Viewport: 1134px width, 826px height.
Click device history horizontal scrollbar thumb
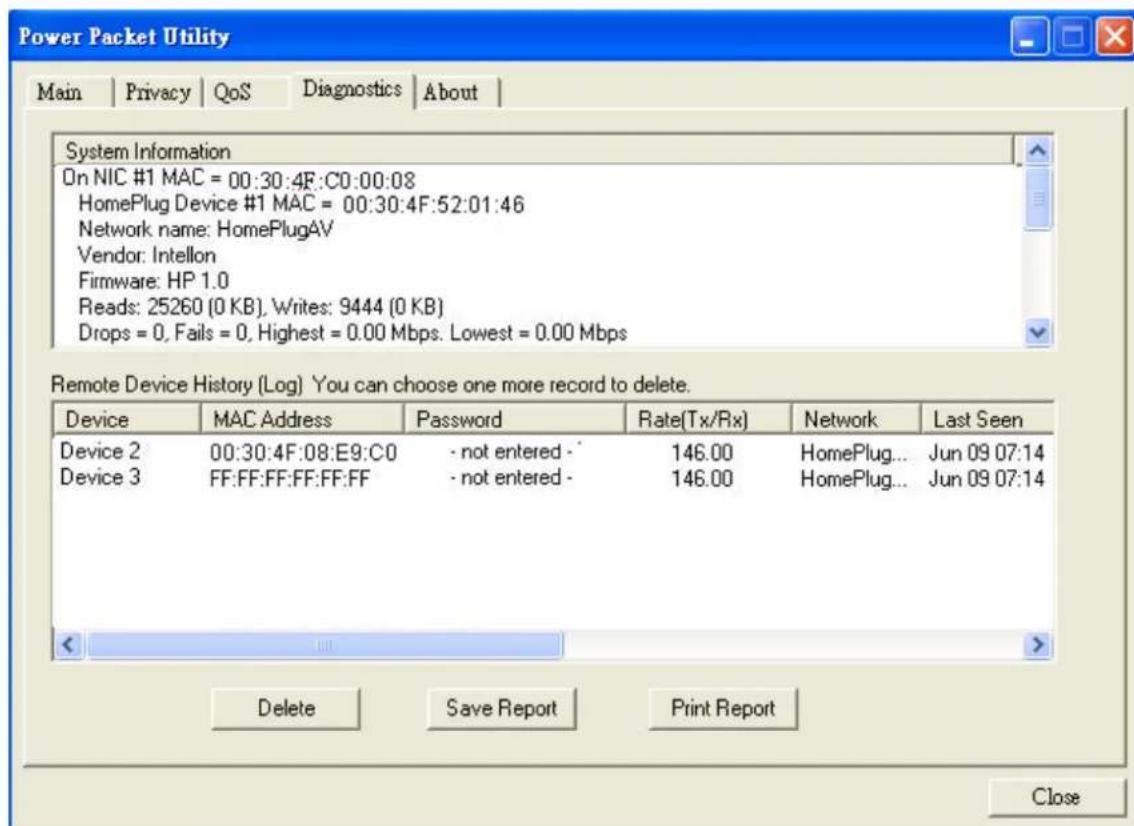(x=324, y=644)
